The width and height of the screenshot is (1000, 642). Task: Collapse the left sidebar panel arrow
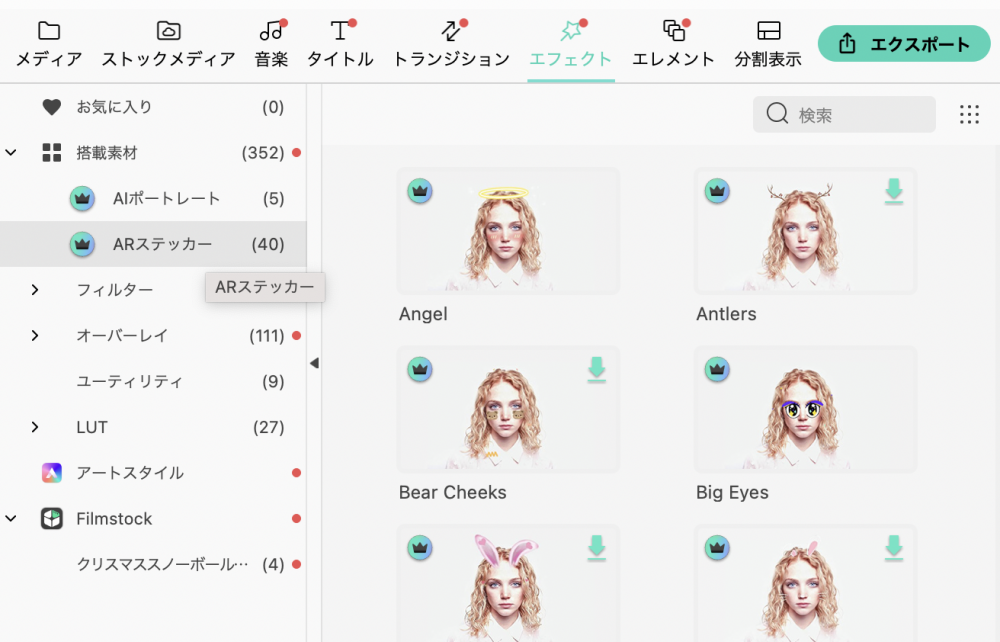tap(314, 363)
